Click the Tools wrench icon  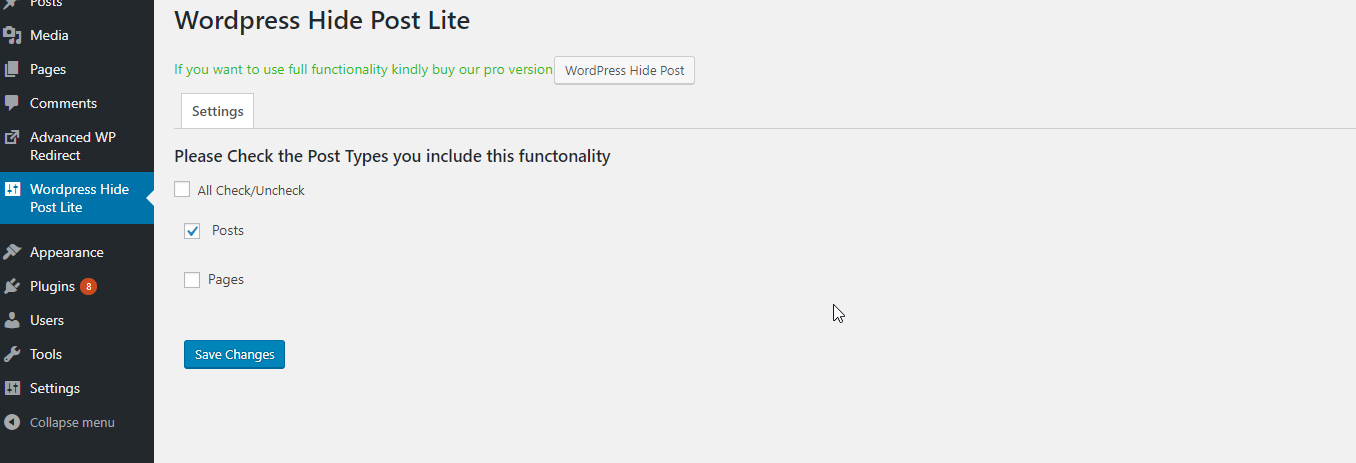pyautogui.click(x=12, y=354)
